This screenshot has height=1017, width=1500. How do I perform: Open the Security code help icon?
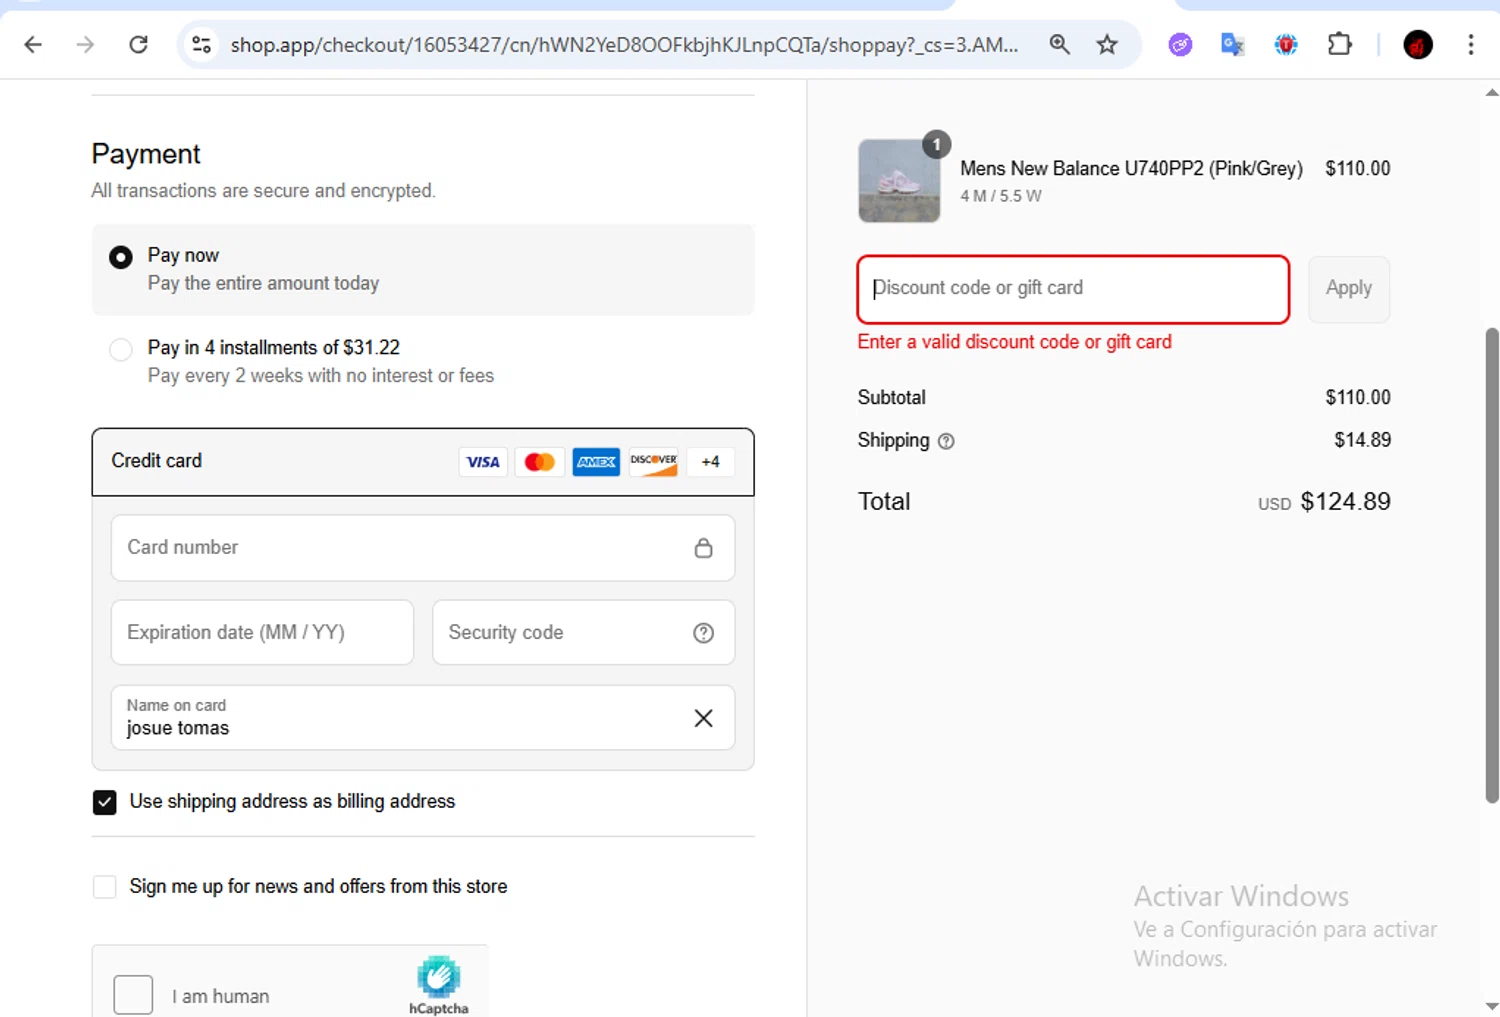[703, 632]
